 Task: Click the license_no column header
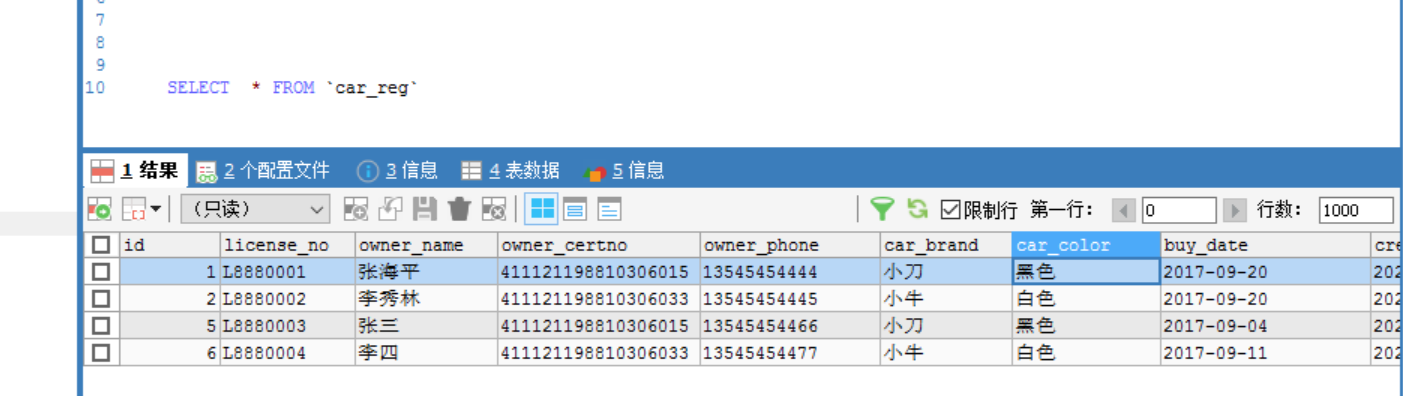pyautogui.click(x=288, y=245)
